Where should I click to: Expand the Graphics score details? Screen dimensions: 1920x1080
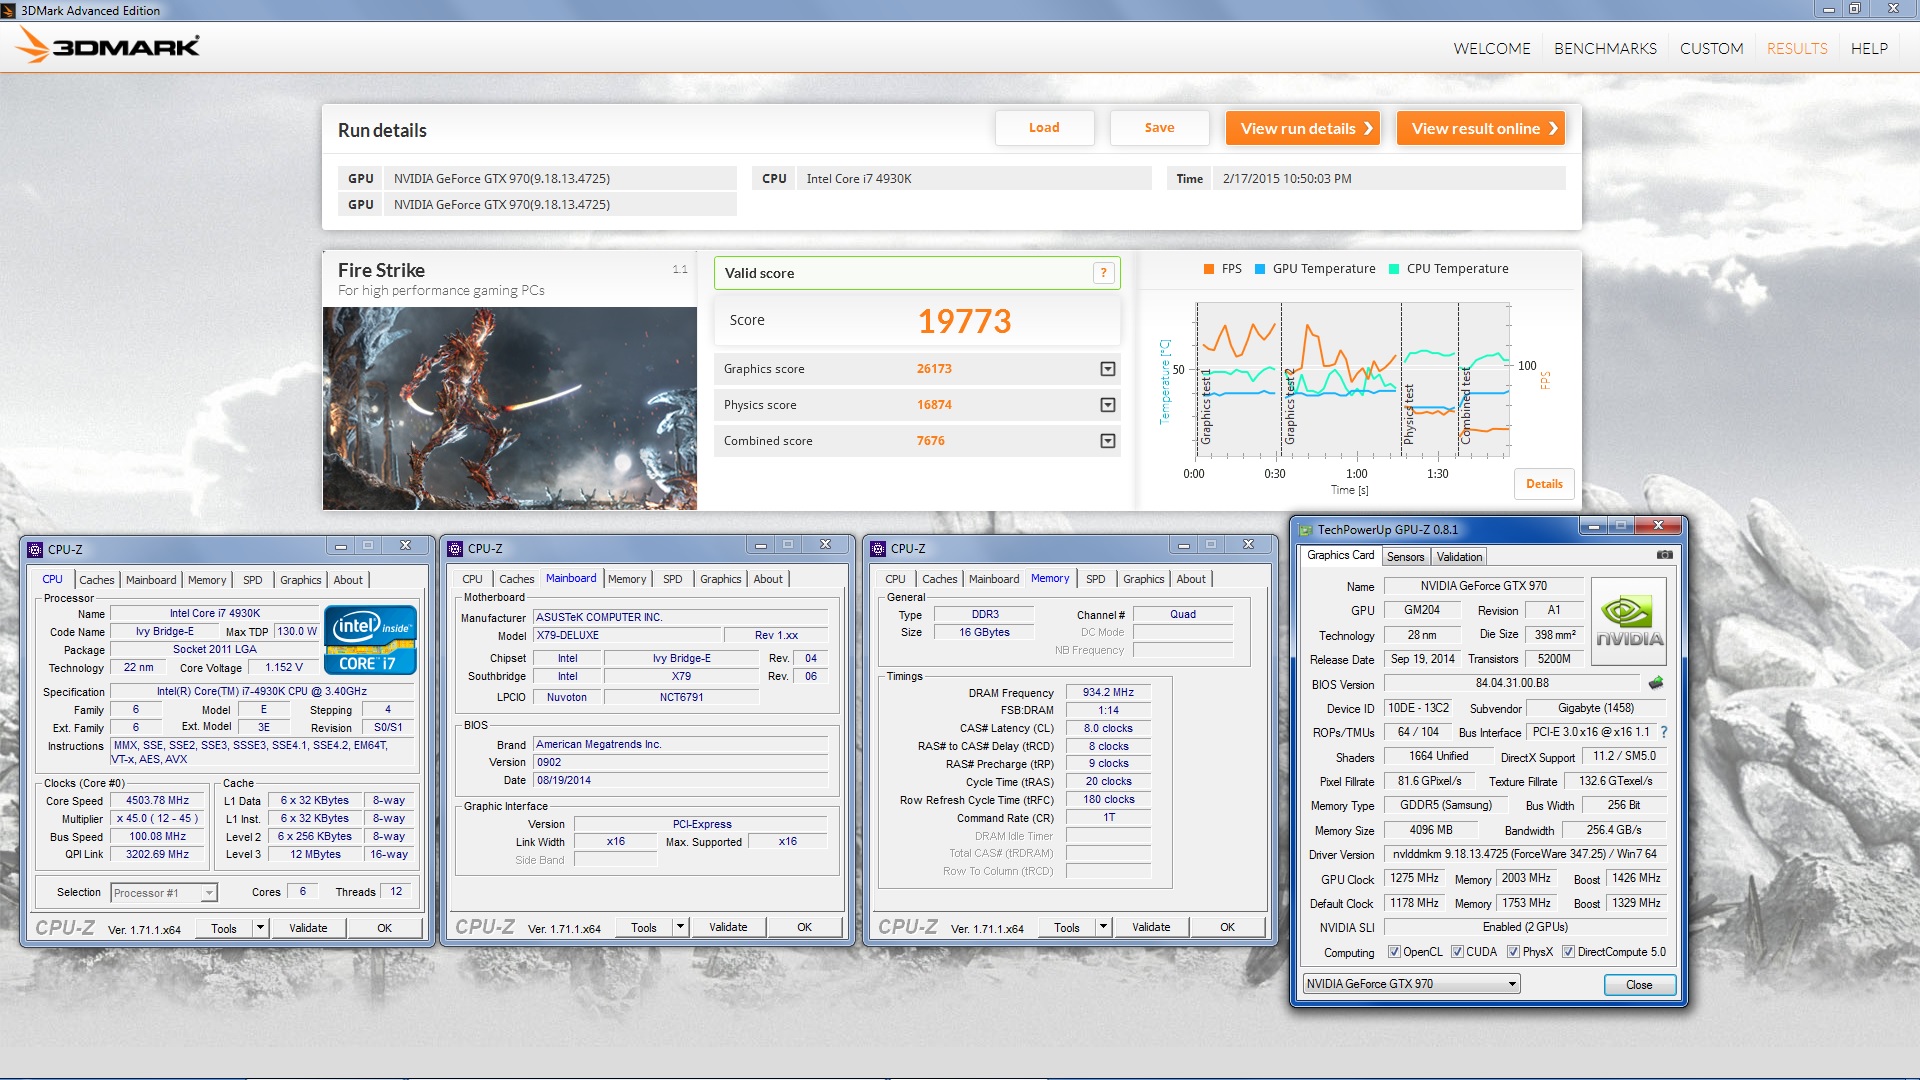pos(1107,369)
